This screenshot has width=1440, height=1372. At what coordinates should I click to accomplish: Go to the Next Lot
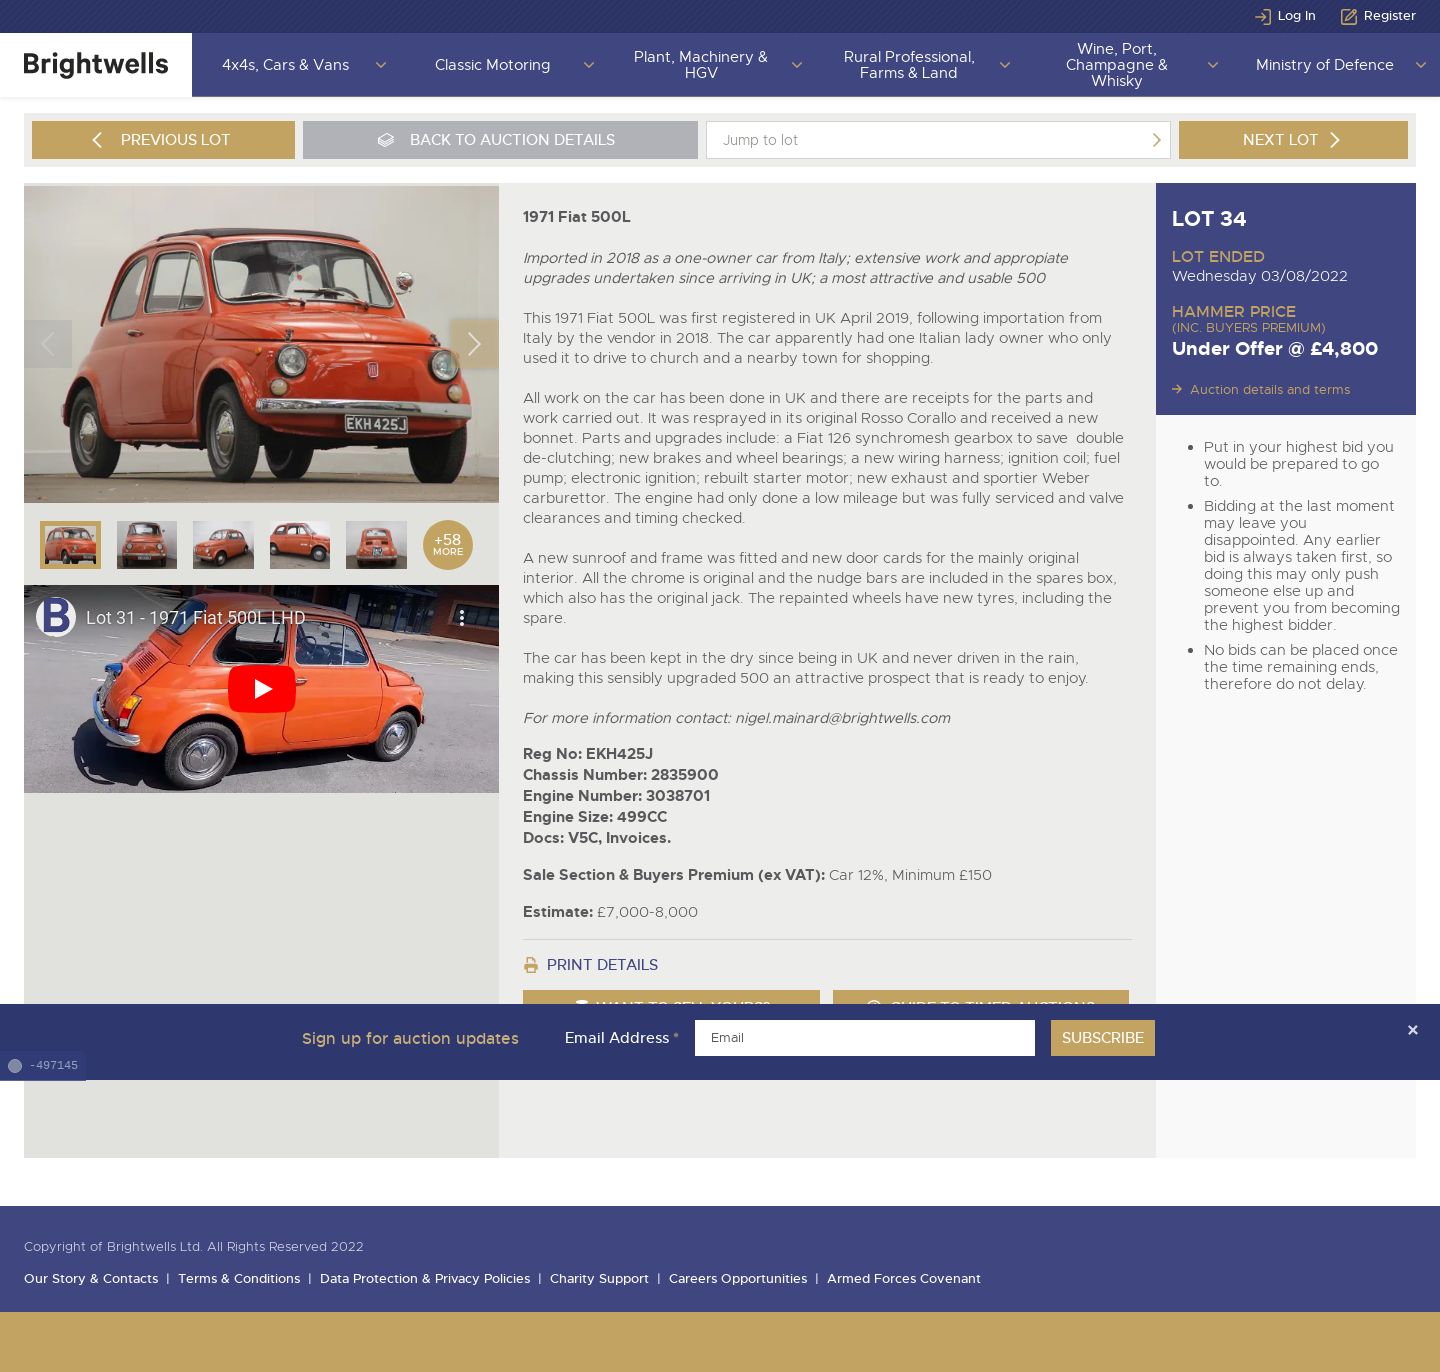click(1293, 140)
